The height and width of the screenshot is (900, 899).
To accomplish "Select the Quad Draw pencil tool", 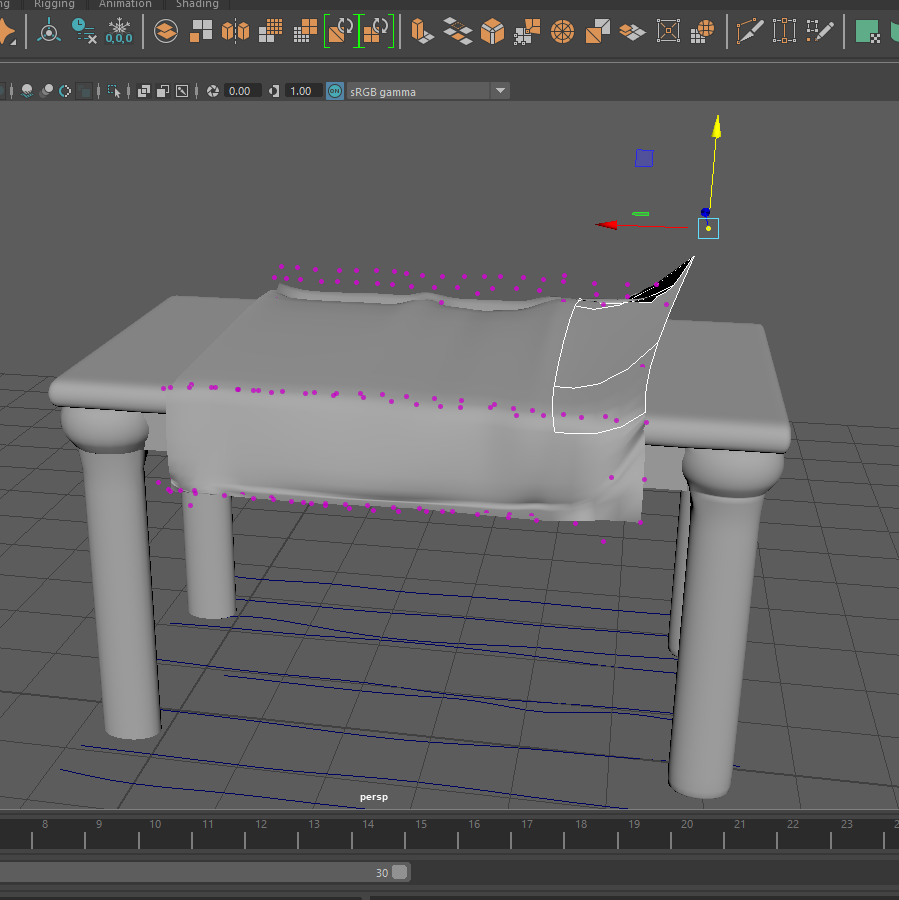I will pos(820,31).
